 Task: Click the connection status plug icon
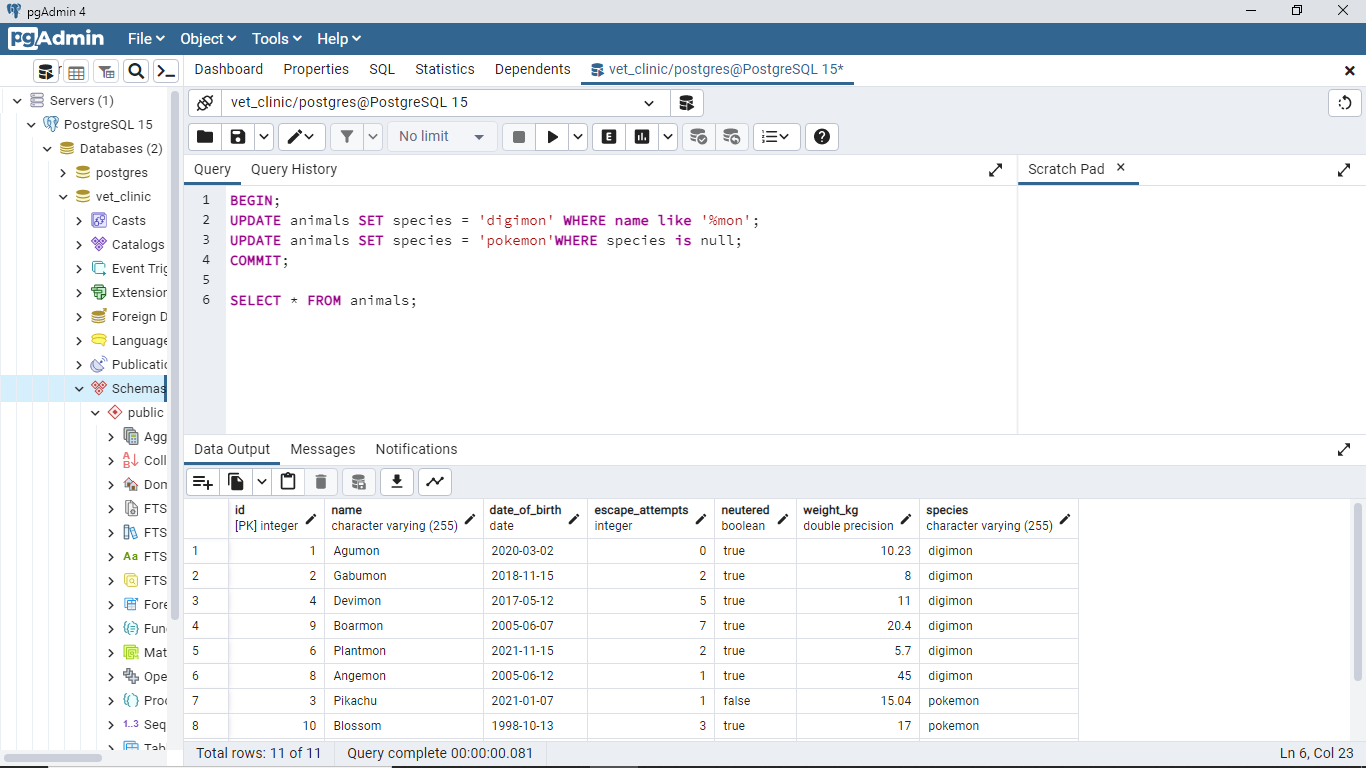coord(205,103)
